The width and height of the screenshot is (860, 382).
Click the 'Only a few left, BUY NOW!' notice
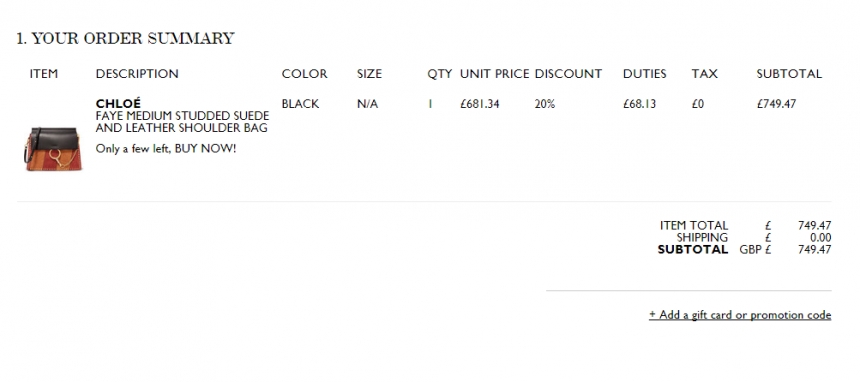coord(166,148)
